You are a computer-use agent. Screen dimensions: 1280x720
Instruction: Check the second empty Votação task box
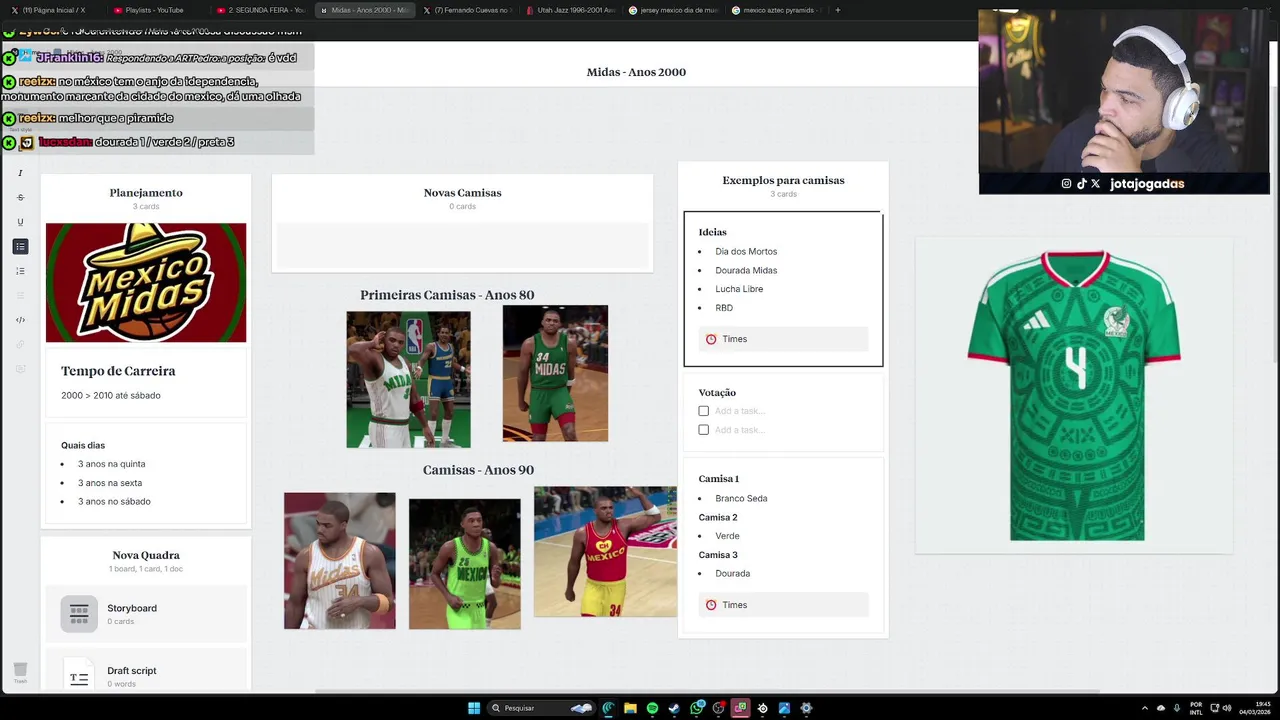(704, 430)
